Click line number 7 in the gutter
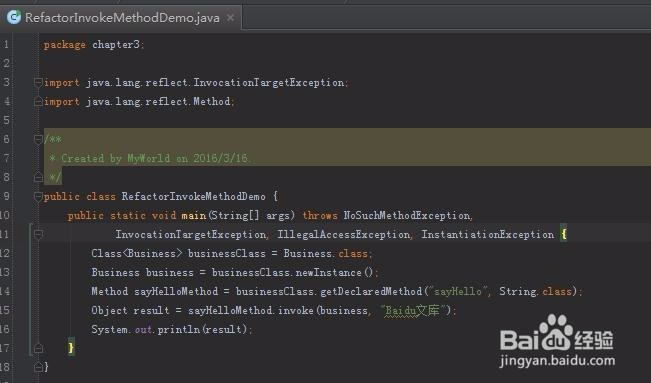This screenshot has width=651, height=383. pos(5,158)
